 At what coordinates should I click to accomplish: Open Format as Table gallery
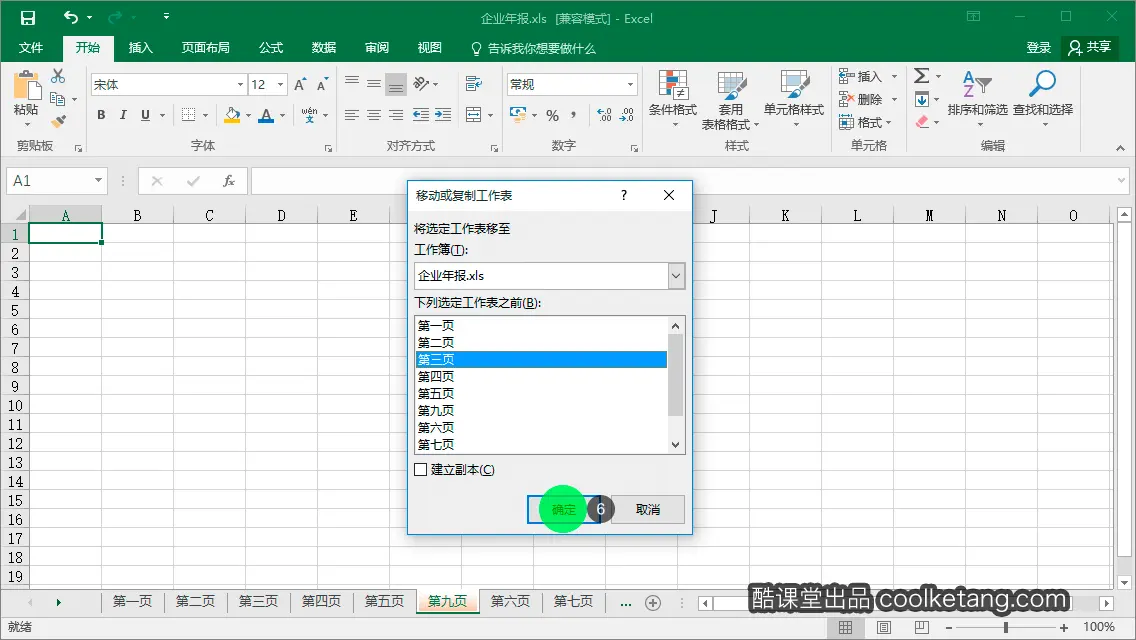(730, 100)
